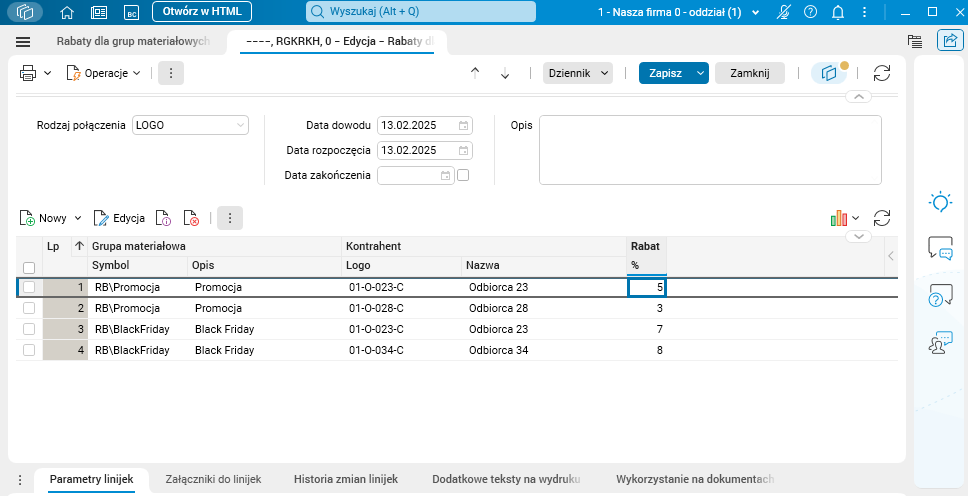The width and height of the screenshot is (968, 496).
Task: Select the RGKRKH Edycja tab
Action: (337, 42)
